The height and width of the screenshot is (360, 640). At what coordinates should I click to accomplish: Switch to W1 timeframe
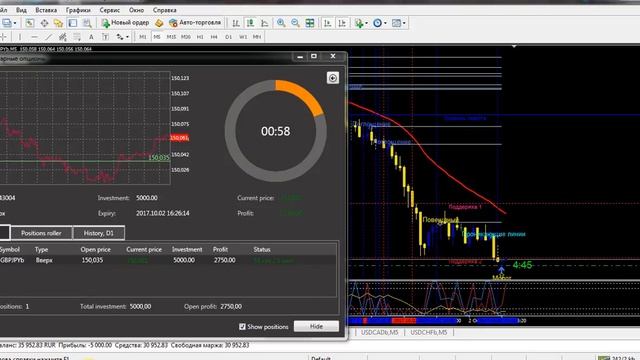(243, 37)
